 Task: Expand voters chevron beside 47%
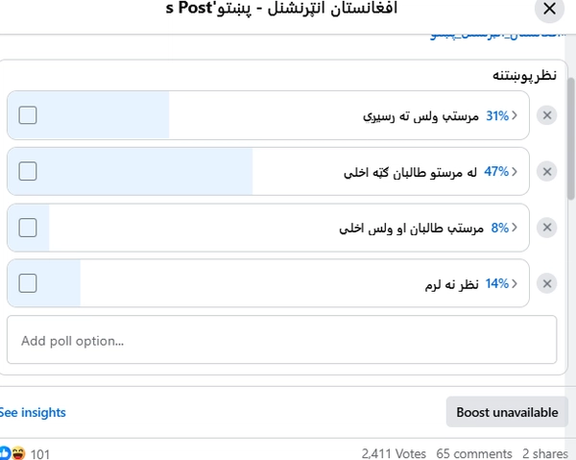click(x=515, y=172)
